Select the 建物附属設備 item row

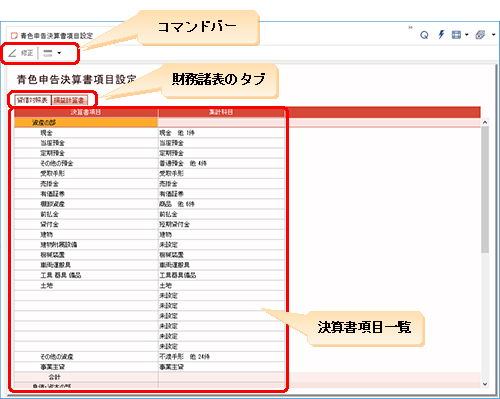click(86, 245)
